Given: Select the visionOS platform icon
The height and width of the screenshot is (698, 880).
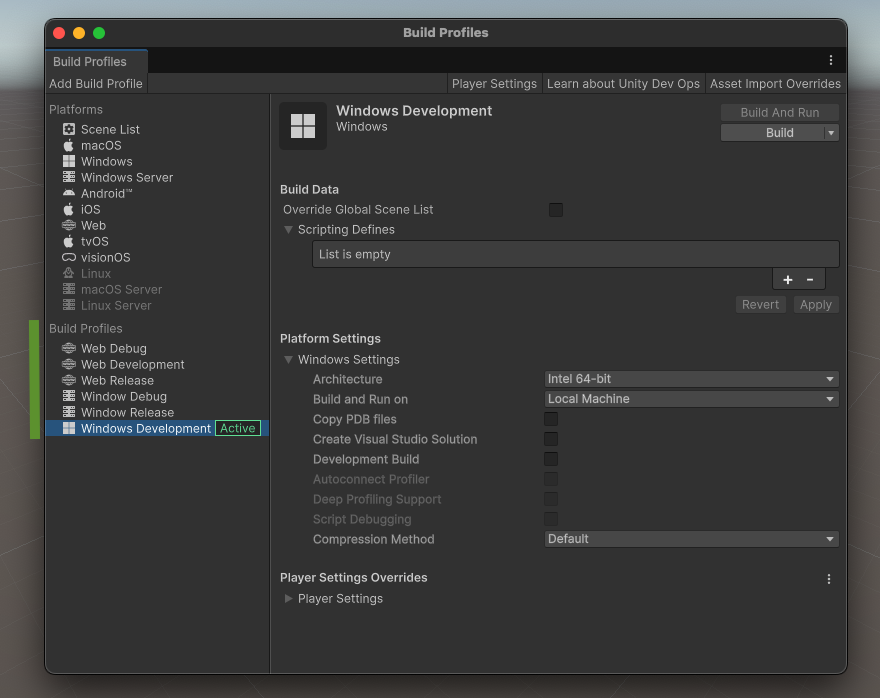Looking at the screenshot, I should pos(68,257).
